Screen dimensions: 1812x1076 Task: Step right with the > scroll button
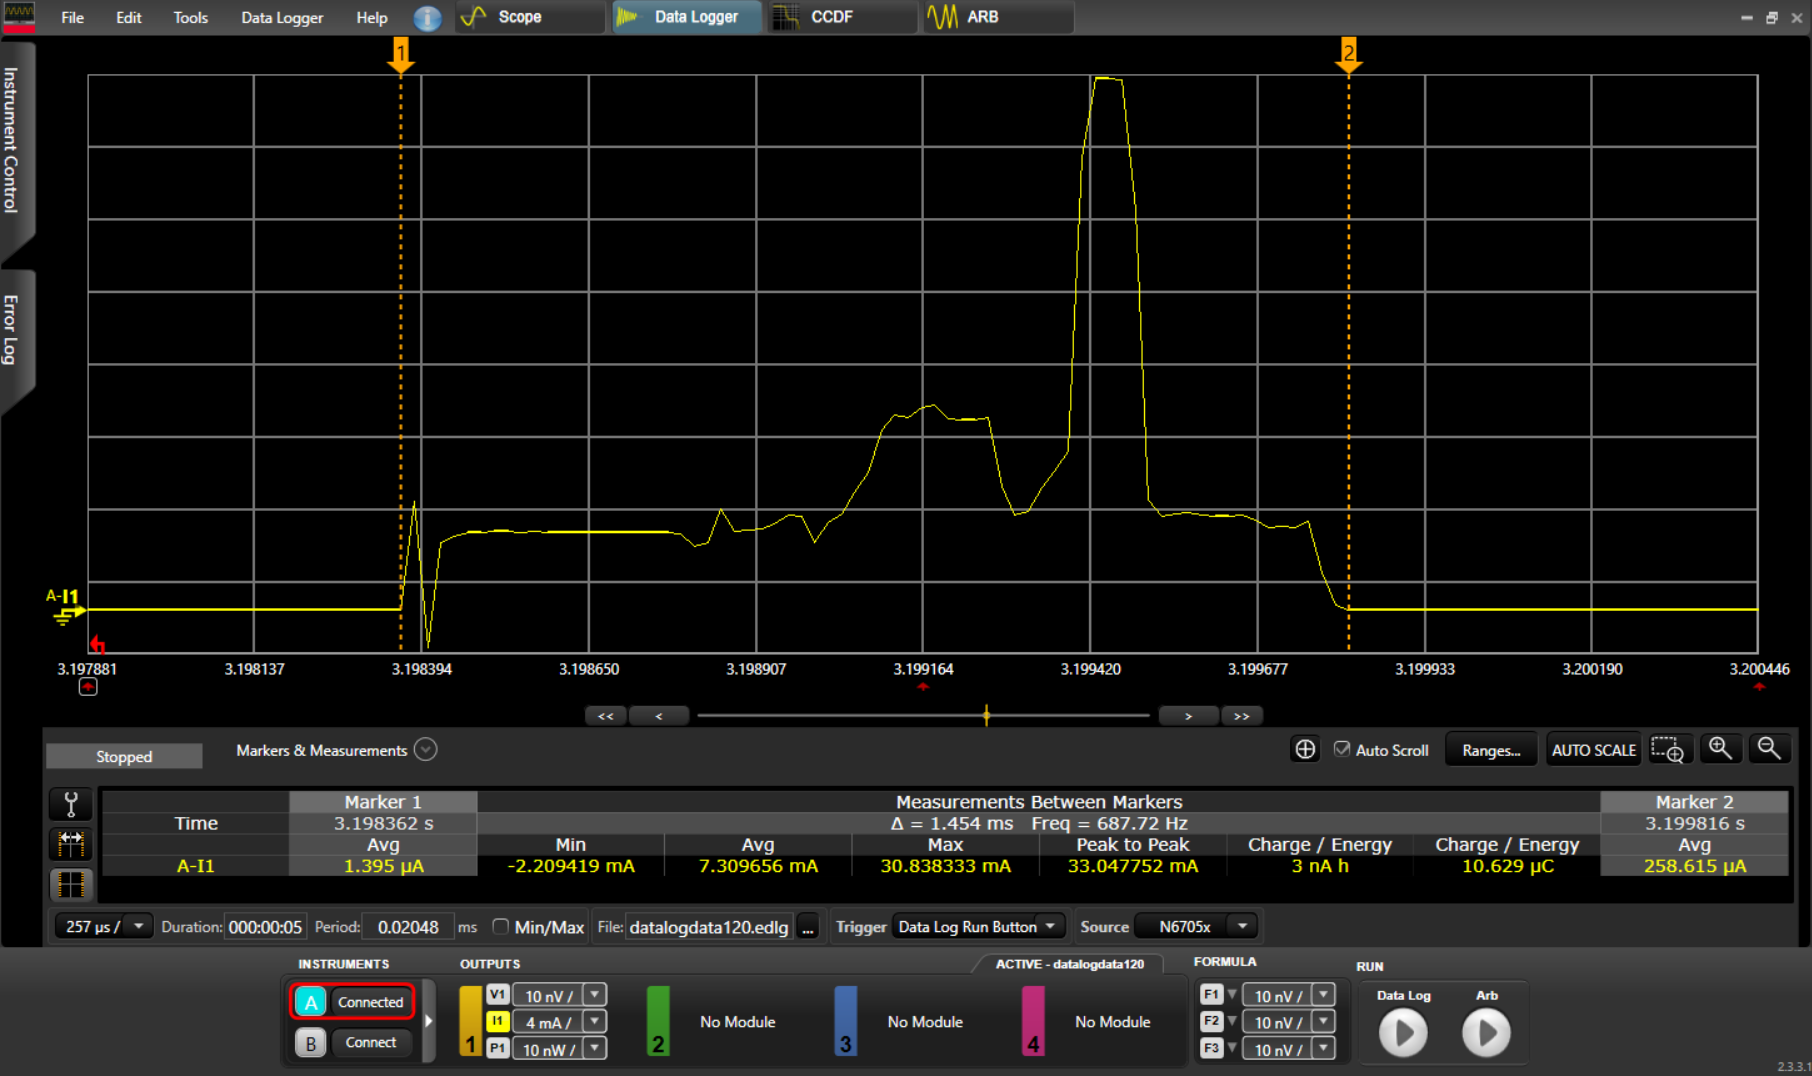pyautogui.click(x=1188, y=716)
